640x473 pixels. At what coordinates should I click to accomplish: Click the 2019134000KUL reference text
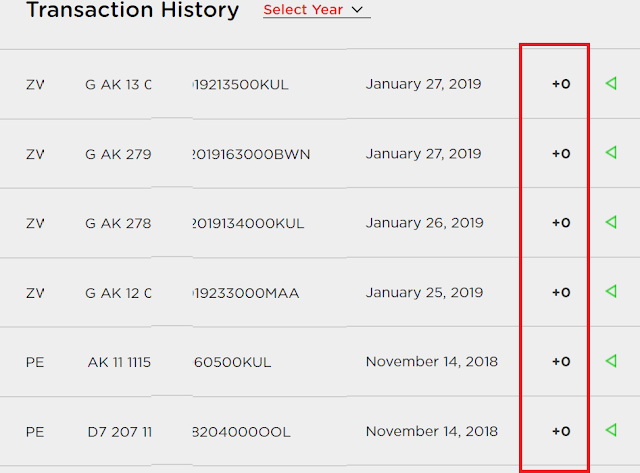[248, 224]
